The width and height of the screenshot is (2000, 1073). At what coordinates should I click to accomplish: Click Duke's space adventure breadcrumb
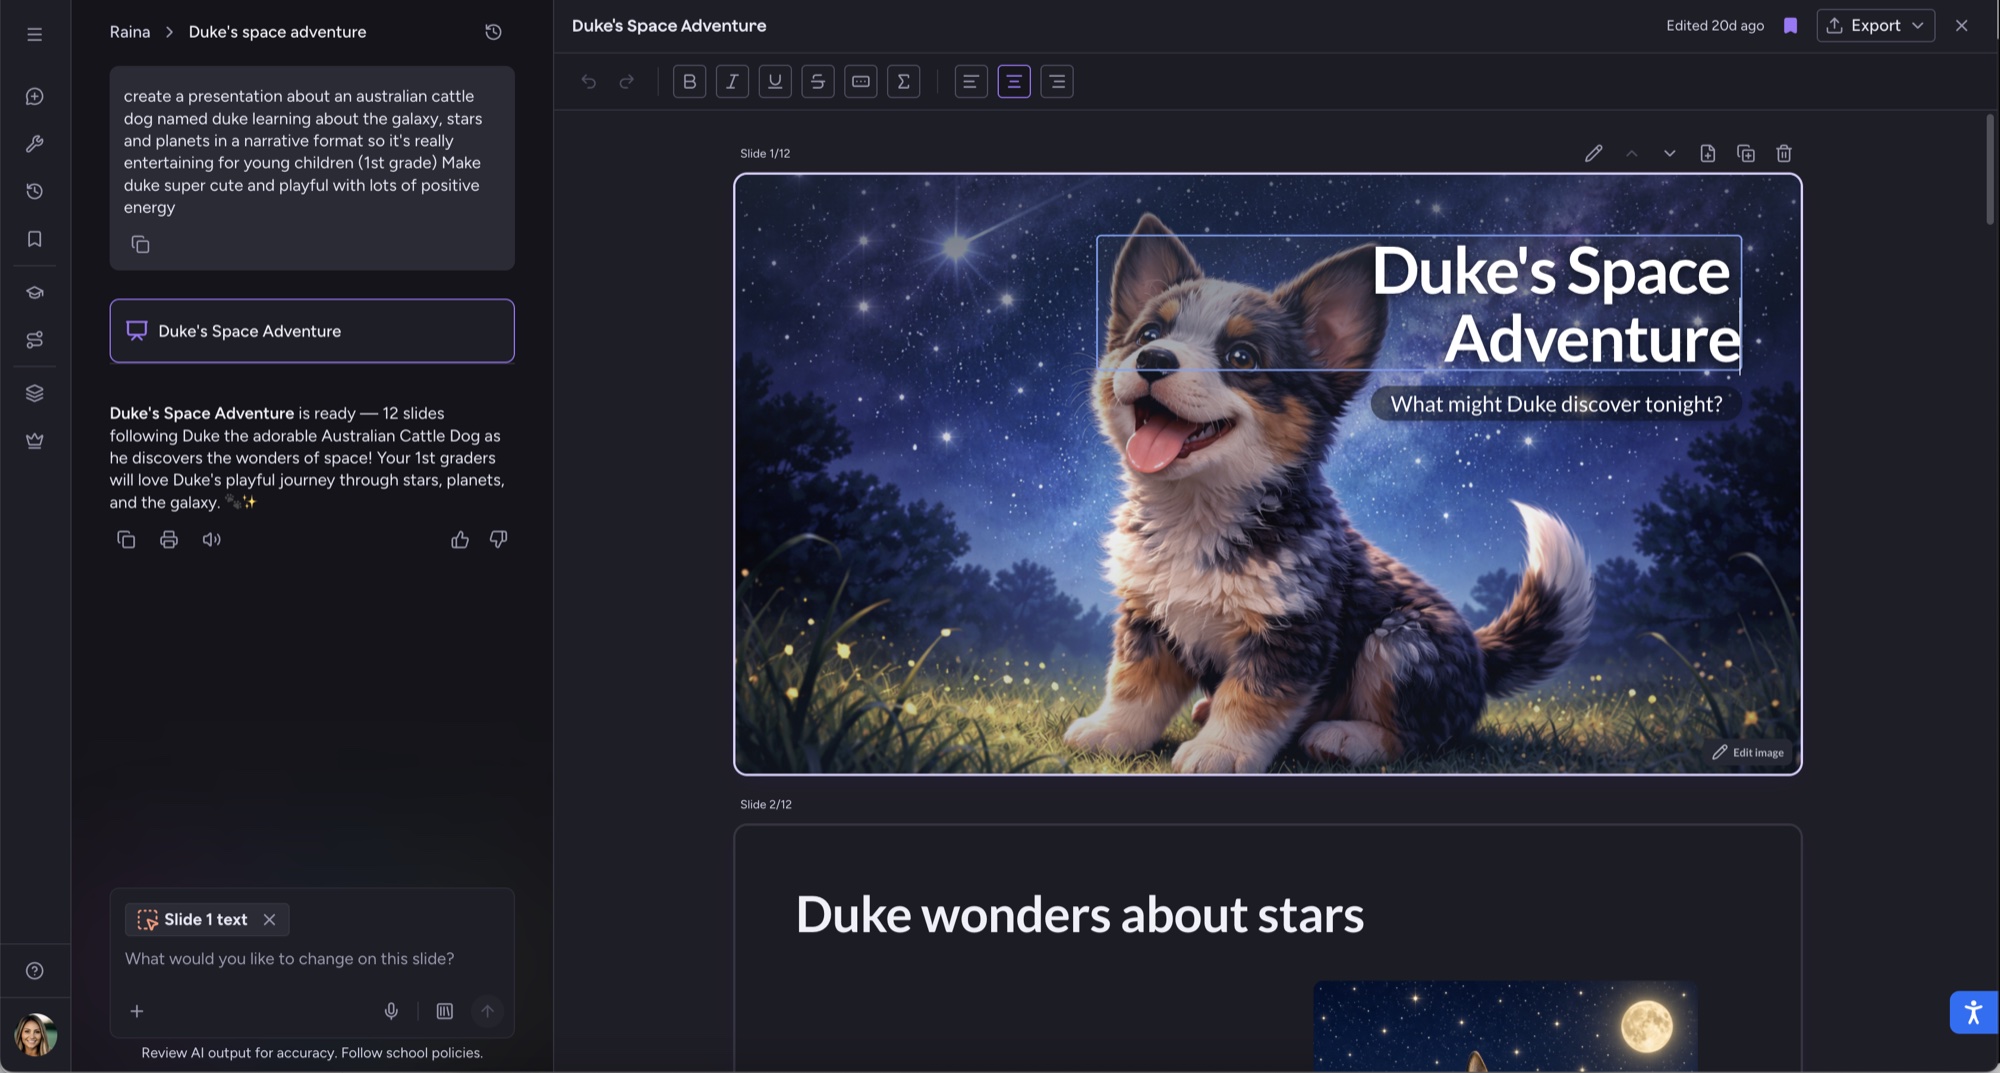click(x=277, y=32)
